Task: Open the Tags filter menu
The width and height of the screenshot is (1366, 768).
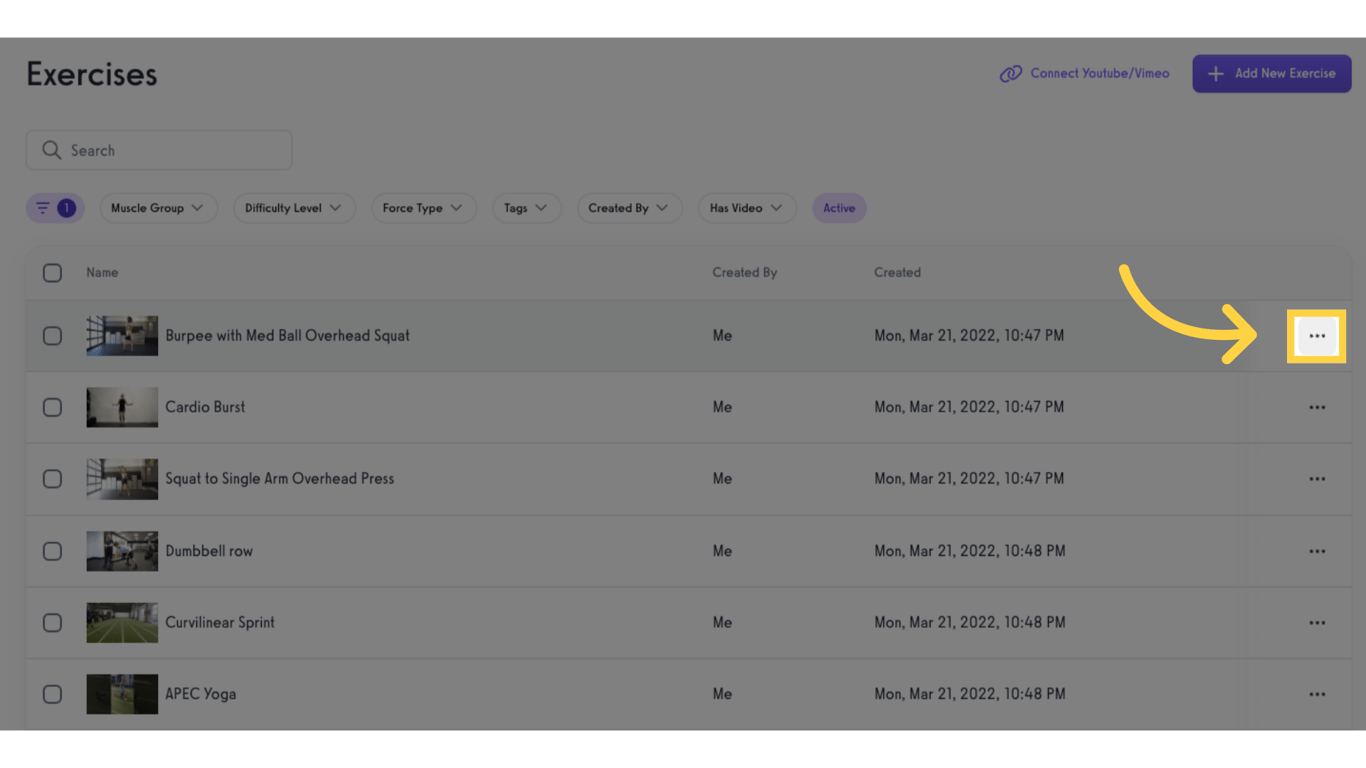Action: pos(526,208)
